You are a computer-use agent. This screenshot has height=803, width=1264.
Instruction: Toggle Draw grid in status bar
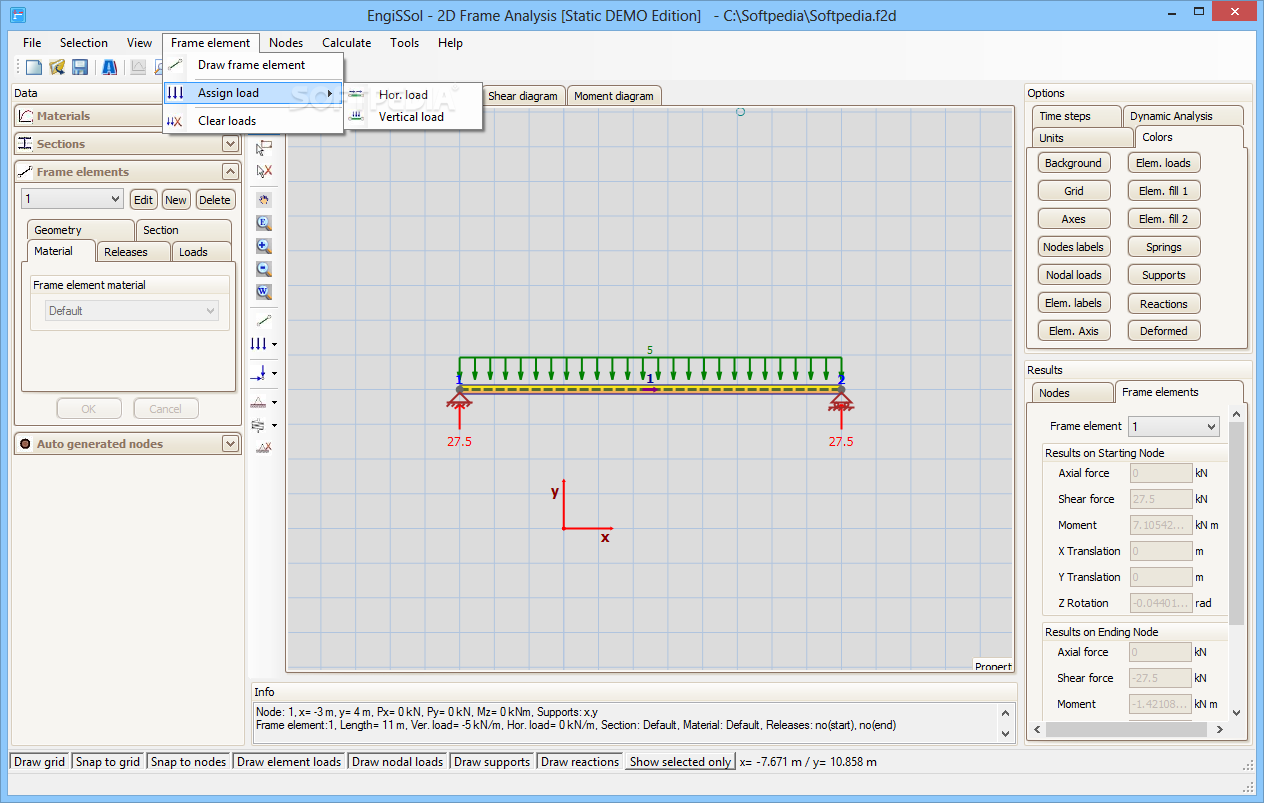point(40,762)
